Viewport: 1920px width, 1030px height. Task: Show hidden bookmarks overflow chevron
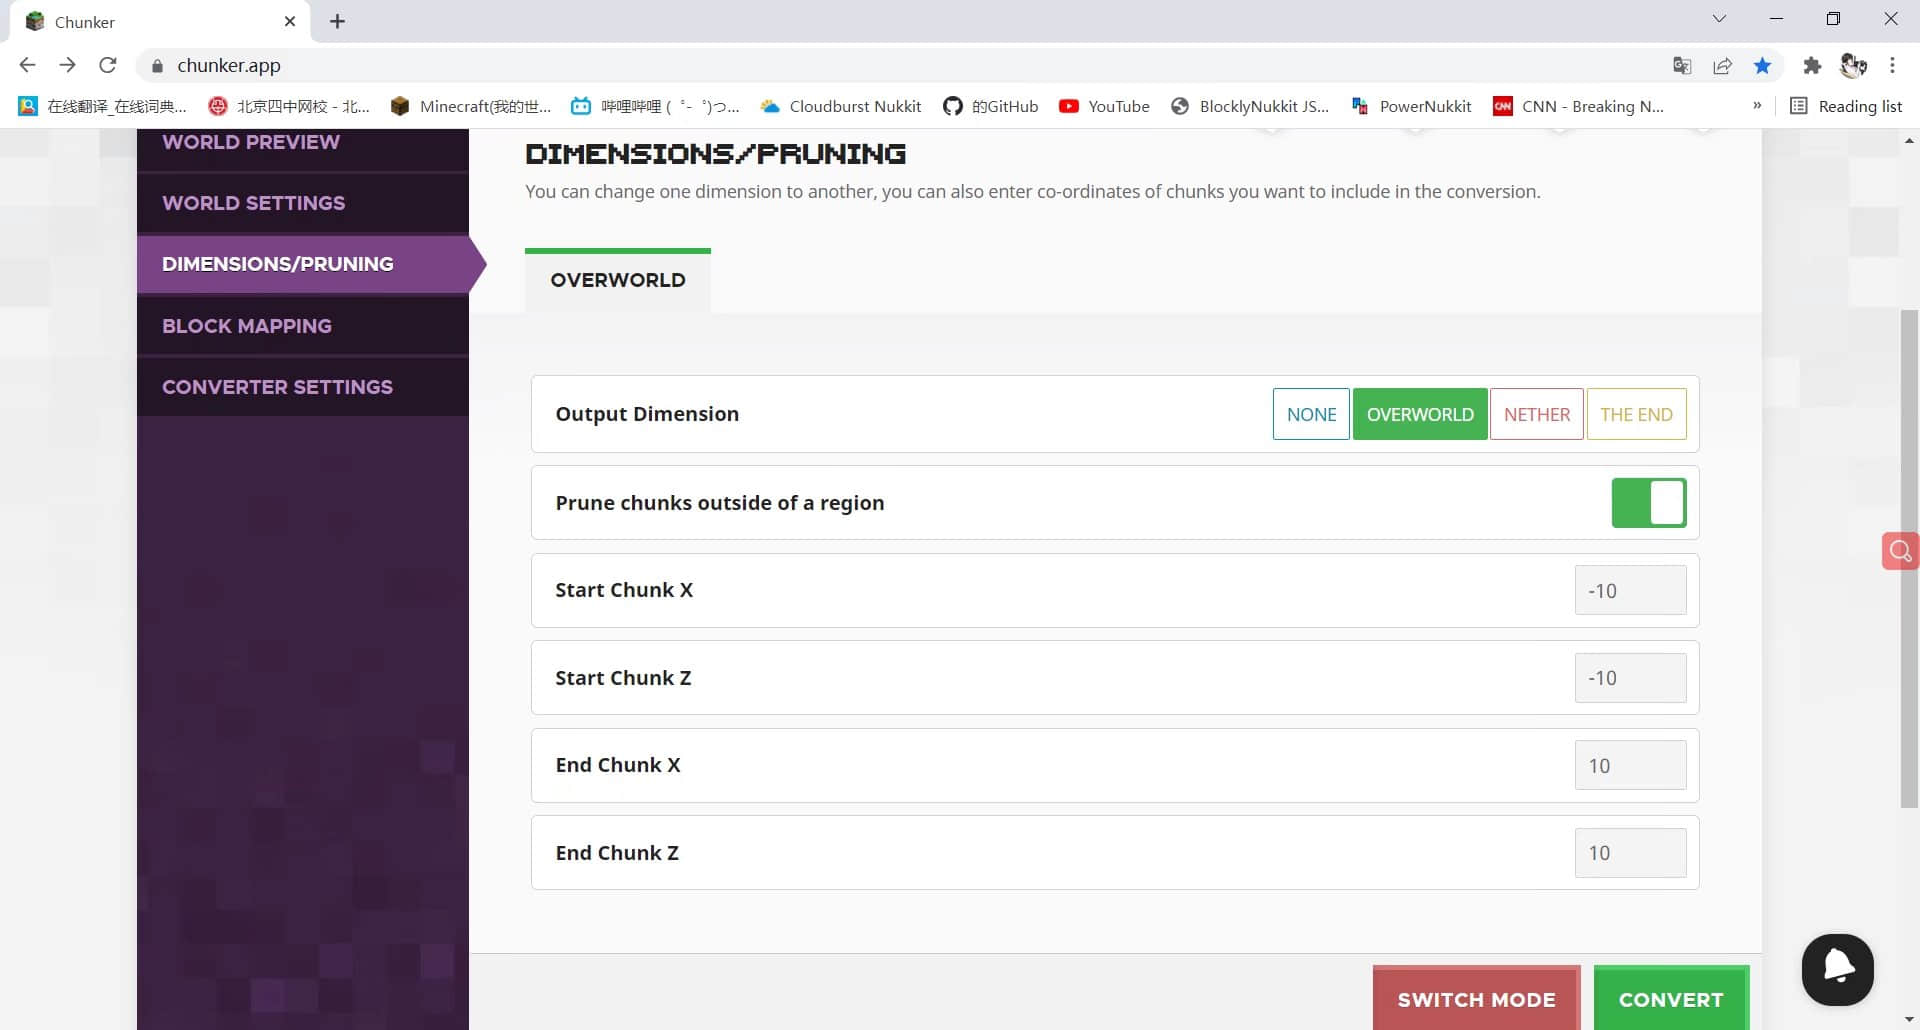(x=1757, y=106)
